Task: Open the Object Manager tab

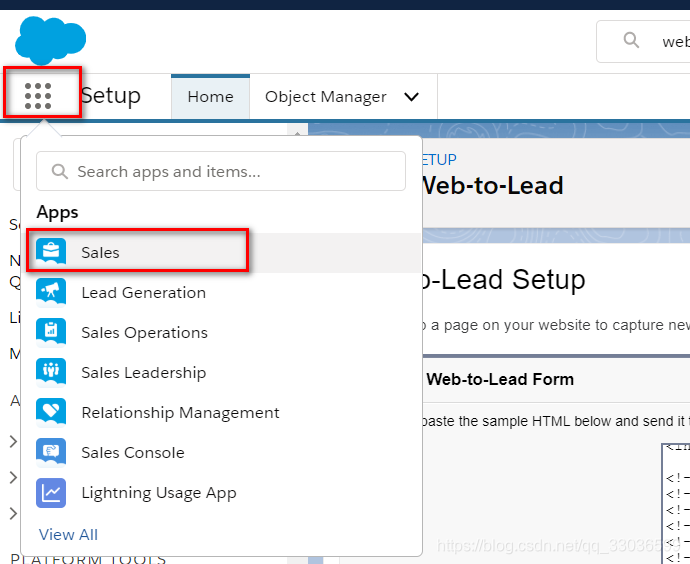Action: (326, 96)
